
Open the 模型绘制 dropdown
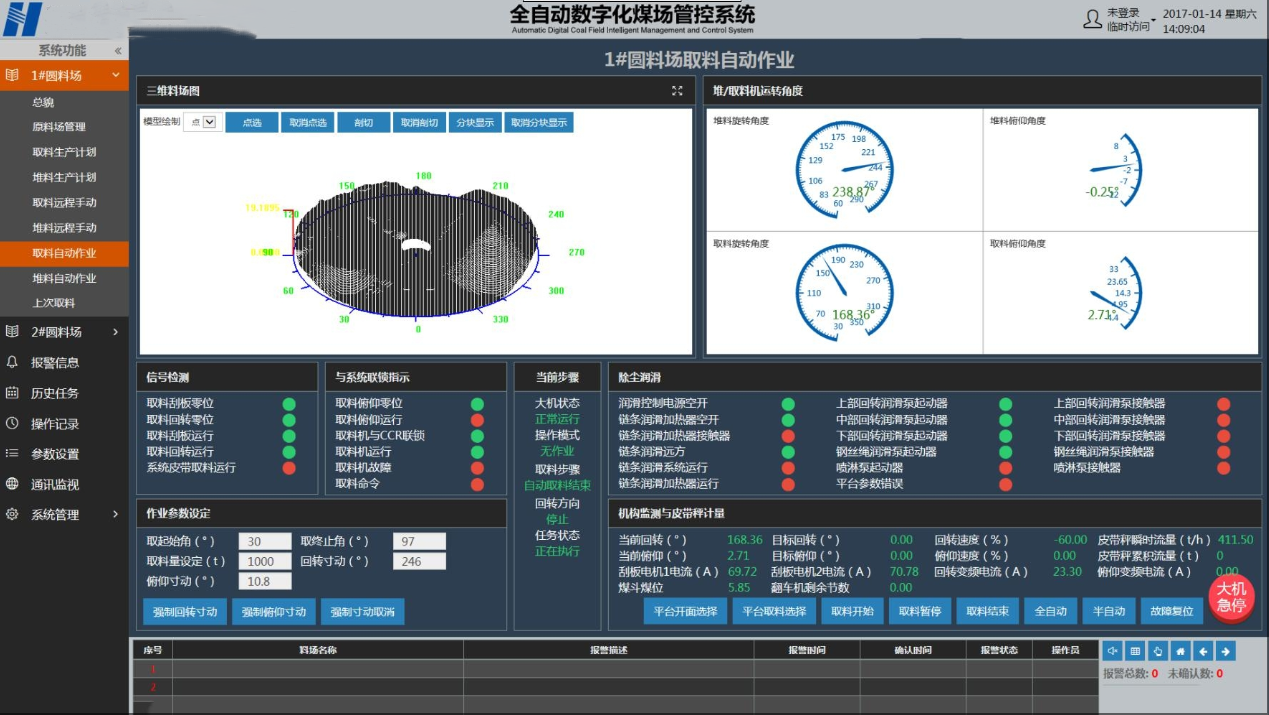(203, 122)
